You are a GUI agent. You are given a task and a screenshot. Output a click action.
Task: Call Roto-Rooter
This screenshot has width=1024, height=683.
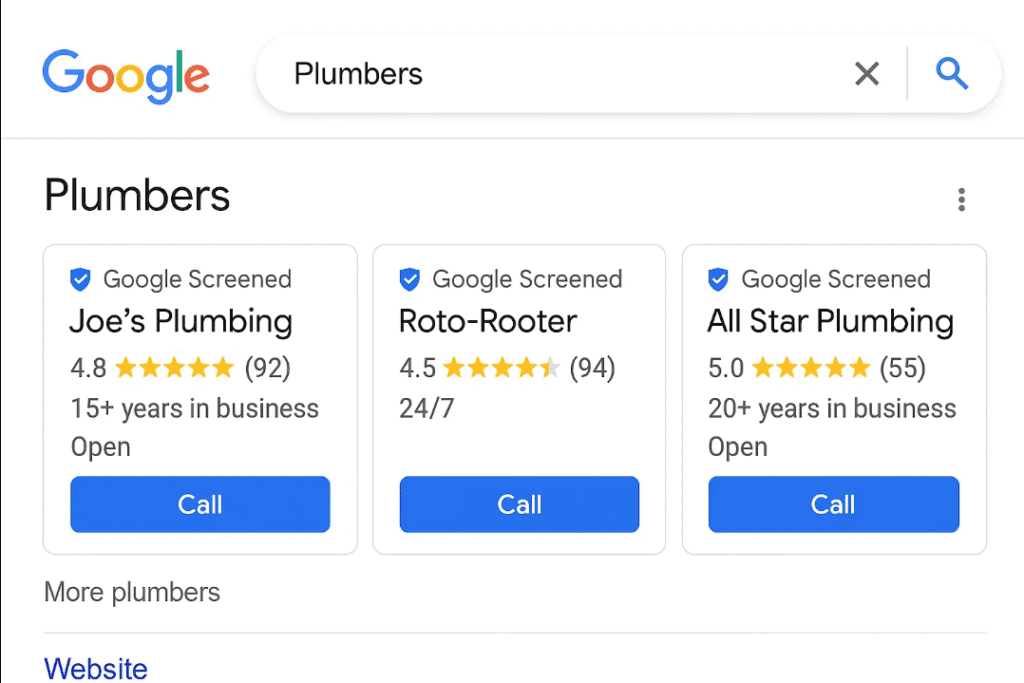tap(519, 504)
